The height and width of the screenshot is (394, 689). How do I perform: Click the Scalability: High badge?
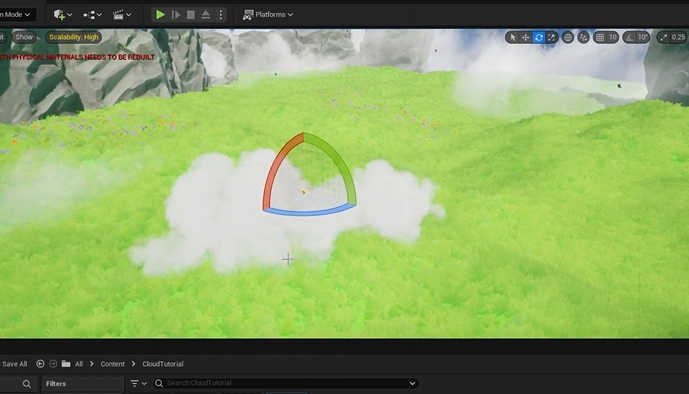pos(74,37)
